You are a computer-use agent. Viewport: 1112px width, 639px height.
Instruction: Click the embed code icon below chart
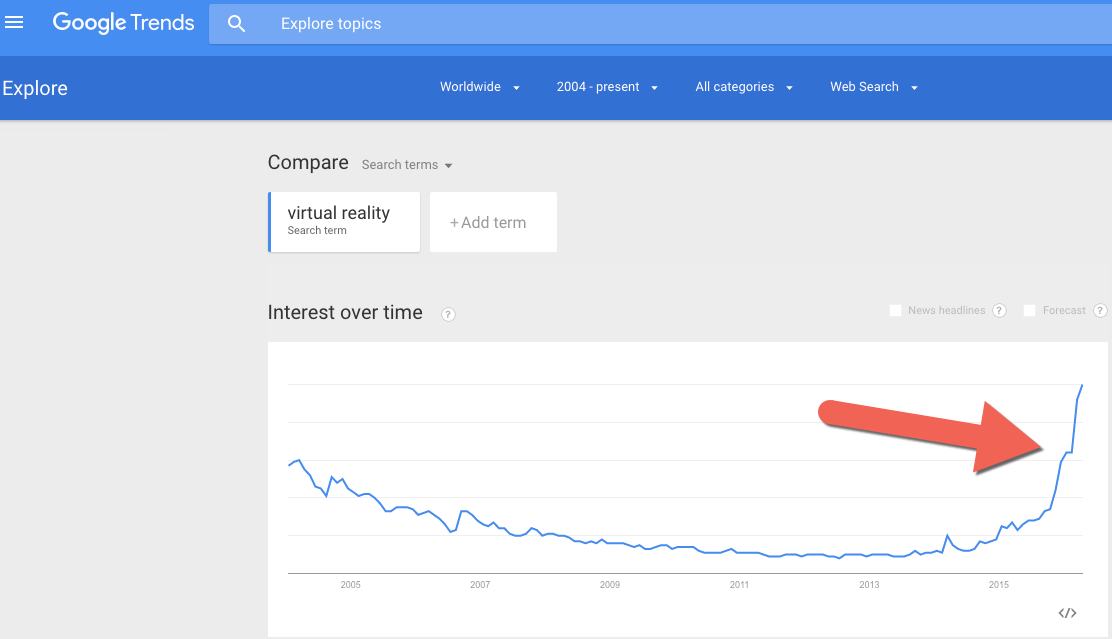(x=1067, y=613)
